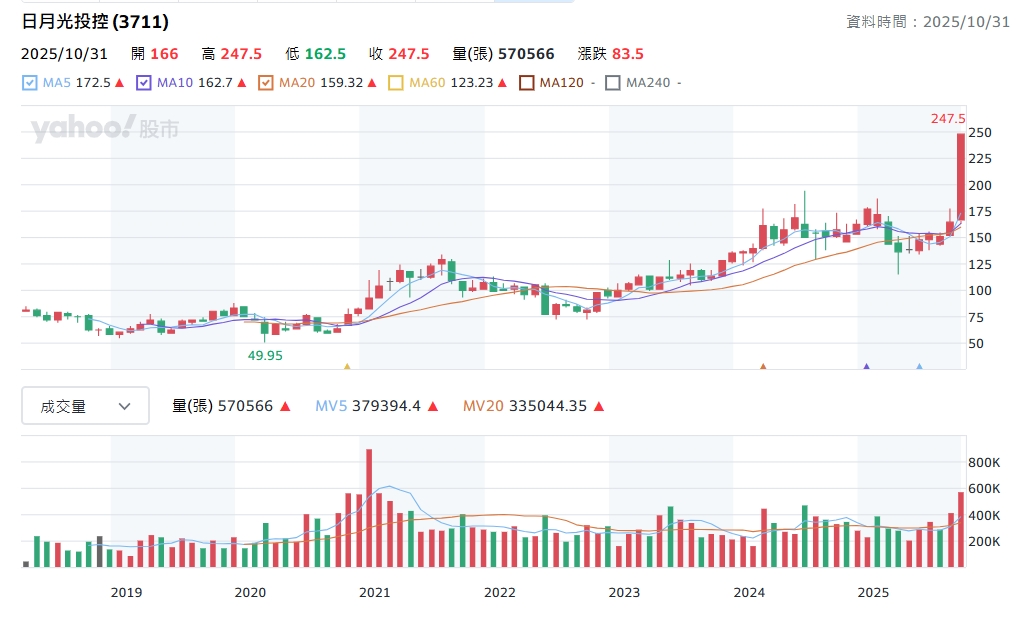Click the tallest red volume bar near 2021
Viewport: 1016px width, 618px height.
coord(369,508)
